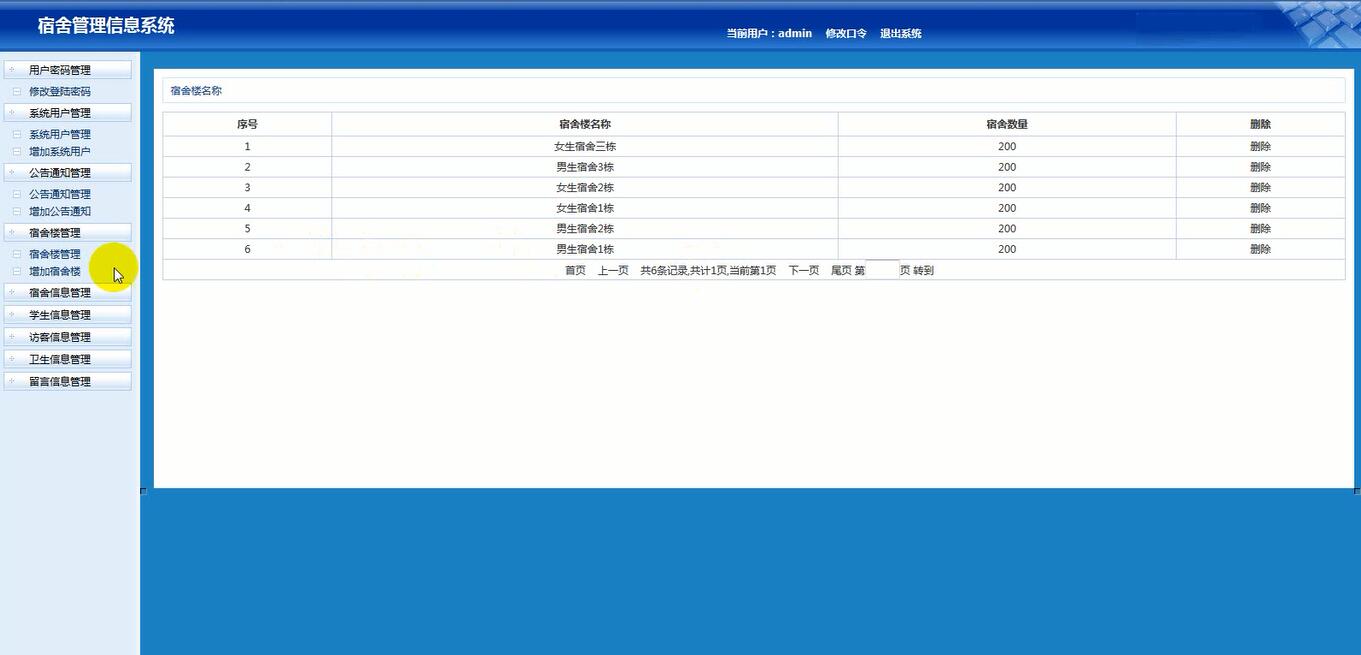The image size is (1361, 655).
Task: Click the 修改口令 link in header
Action: 846,34
